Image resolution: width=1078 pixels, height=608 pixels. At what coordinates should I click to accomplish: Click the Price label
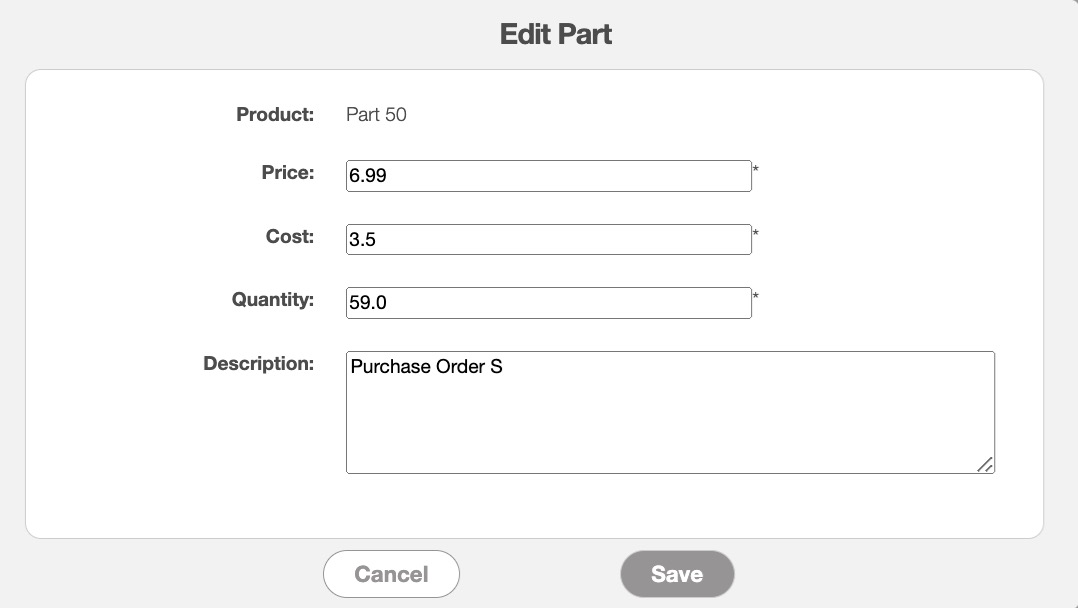click(x=287, y=173)
